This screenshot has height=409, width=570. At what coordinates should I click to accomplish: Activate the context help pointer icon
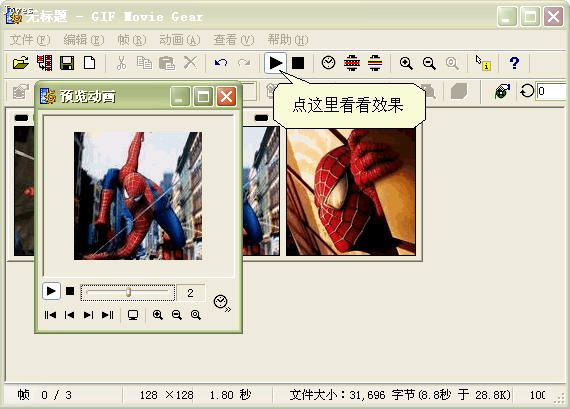(x=483, y=63)
